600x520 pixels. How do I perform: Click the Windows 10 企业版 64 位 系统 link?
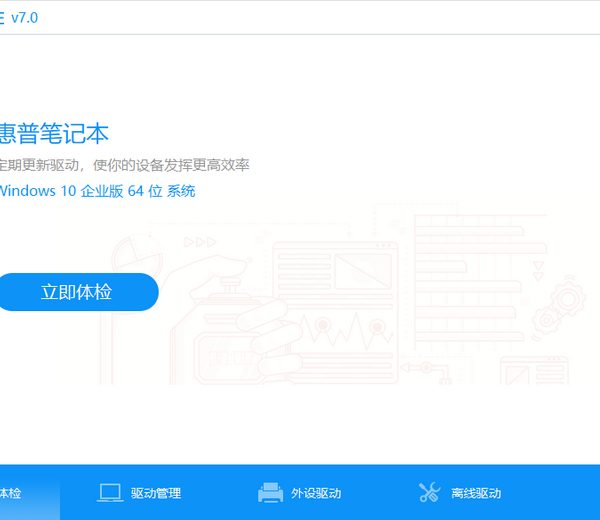(97, 191)
